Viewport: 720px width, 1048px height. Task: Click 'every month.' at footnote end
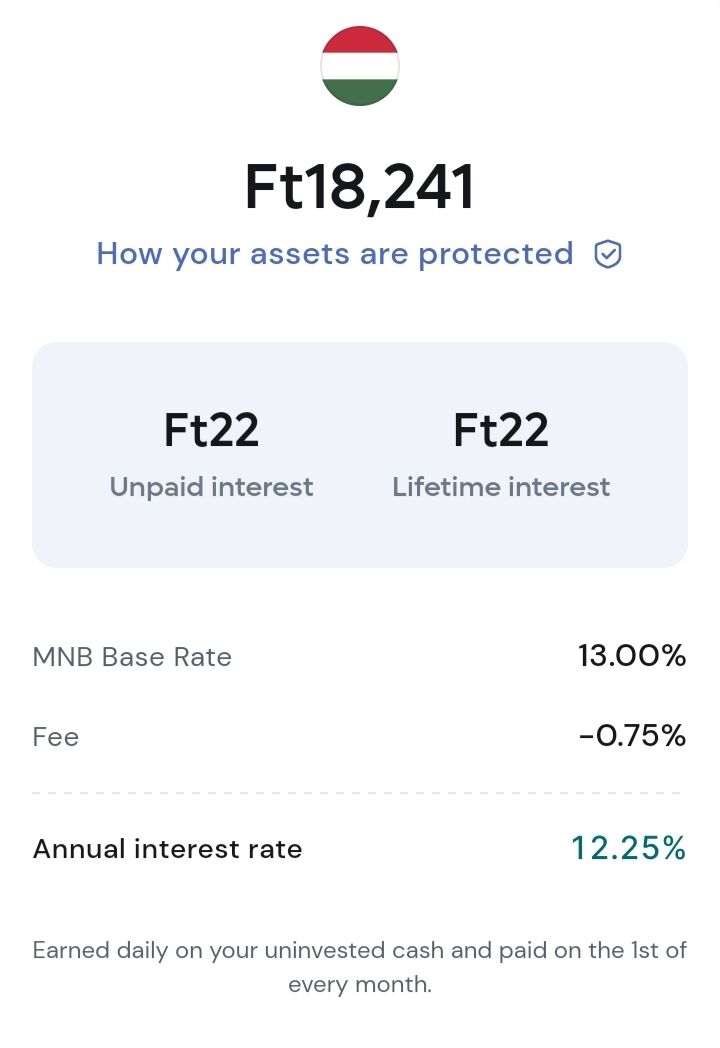360,985
